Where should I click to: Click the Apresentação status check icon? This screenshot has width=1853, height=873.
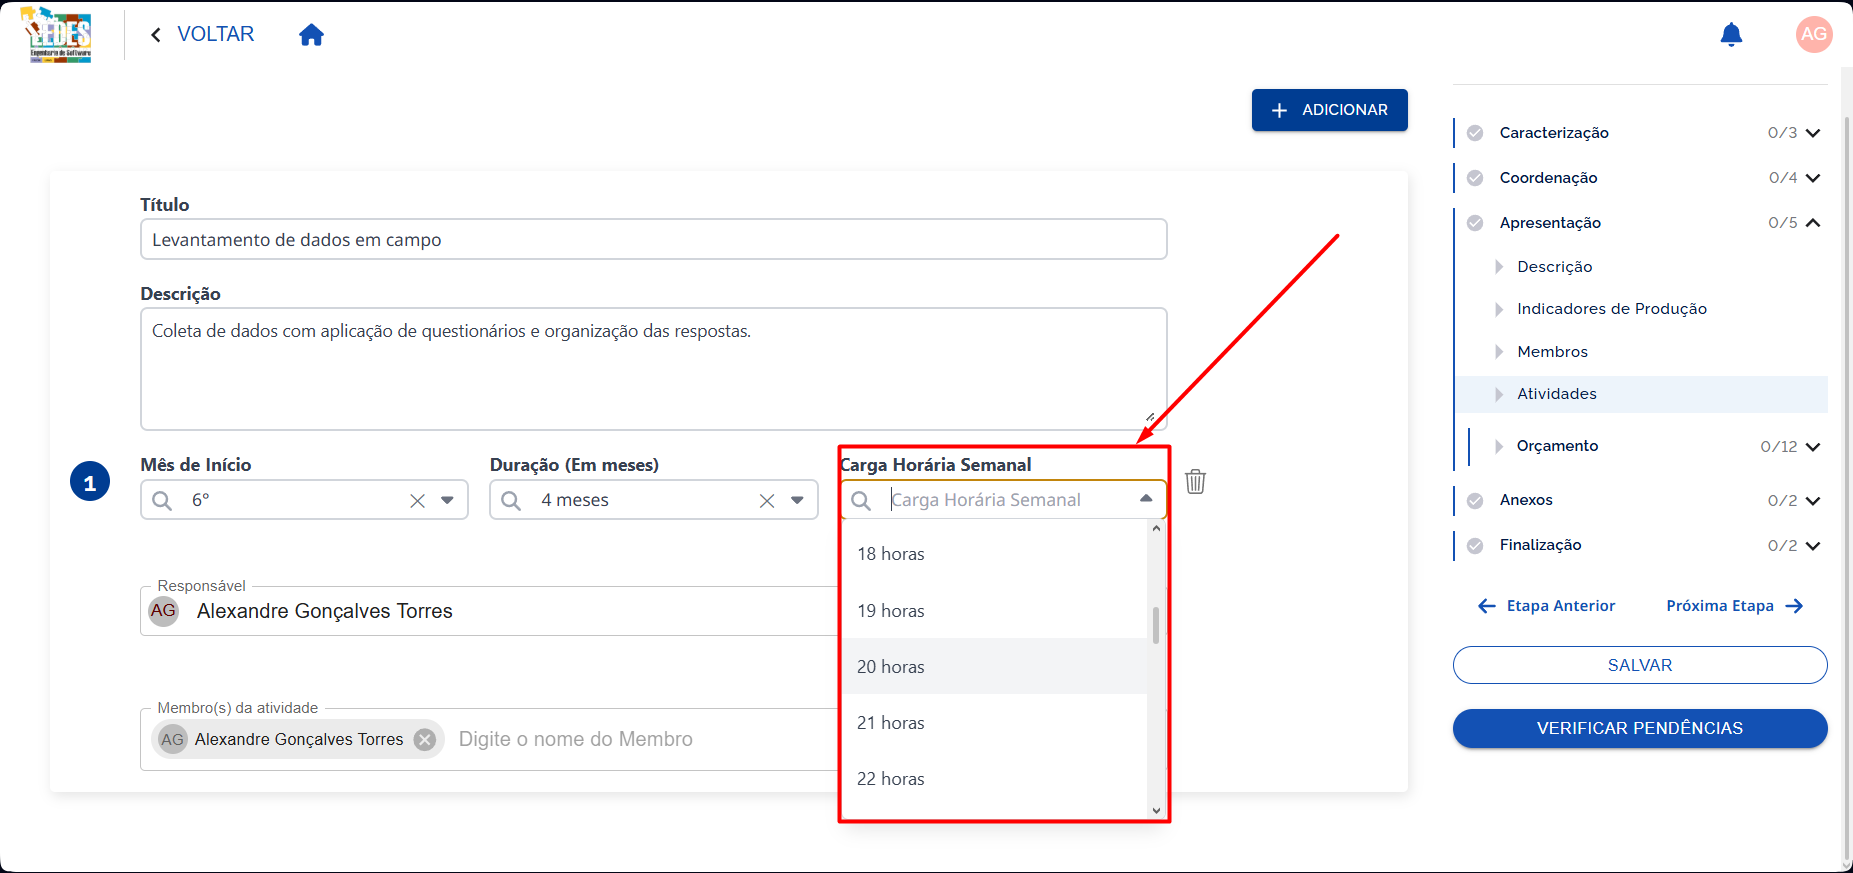(x=1475, y=223)
